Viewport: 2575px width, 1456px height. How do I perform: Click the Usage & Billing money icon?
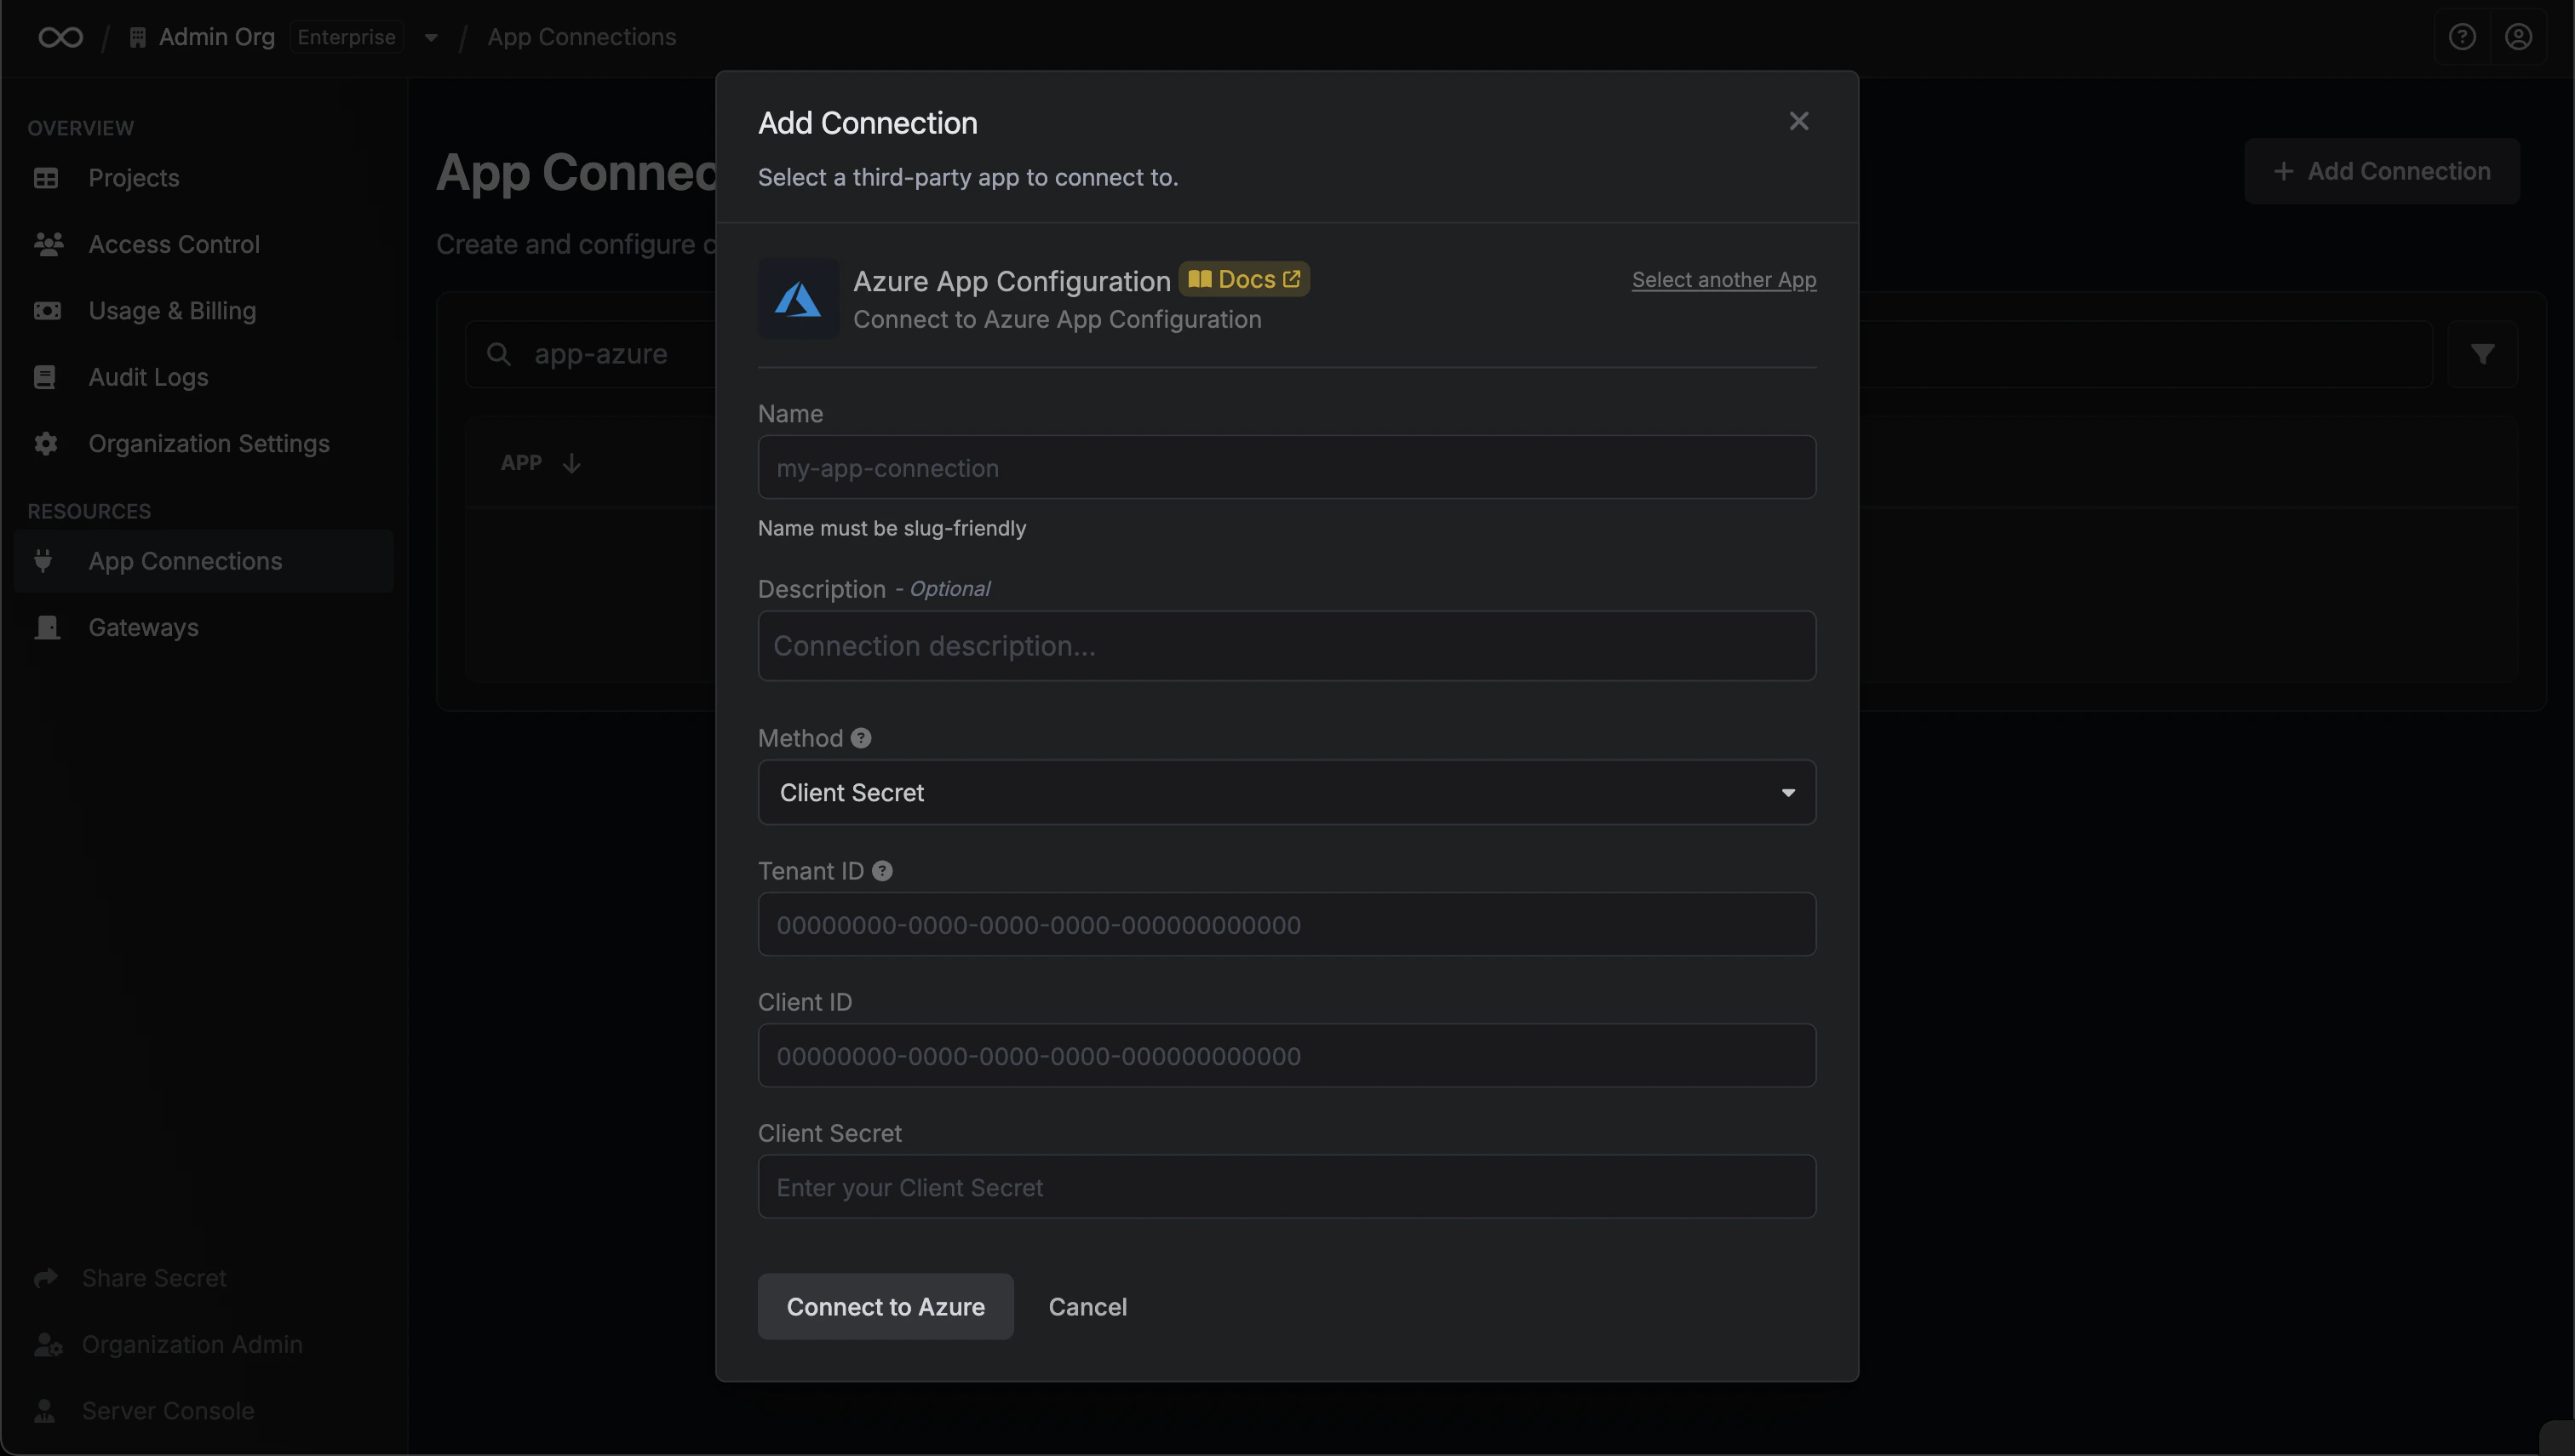(47, 311)
